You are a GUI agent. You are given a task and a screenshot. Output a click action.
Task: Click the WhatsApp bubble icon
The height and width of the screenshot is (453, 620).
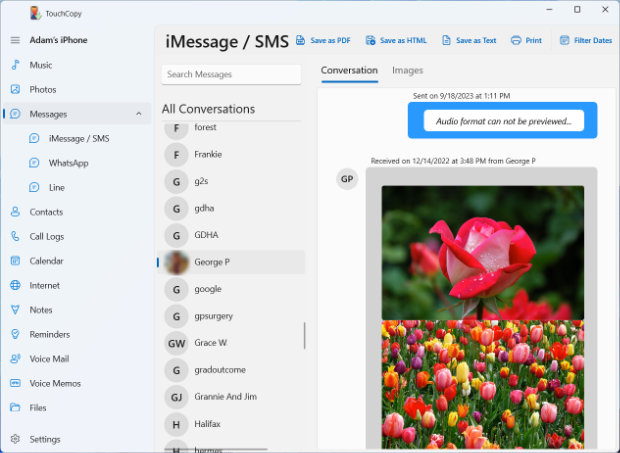(34, 163)
